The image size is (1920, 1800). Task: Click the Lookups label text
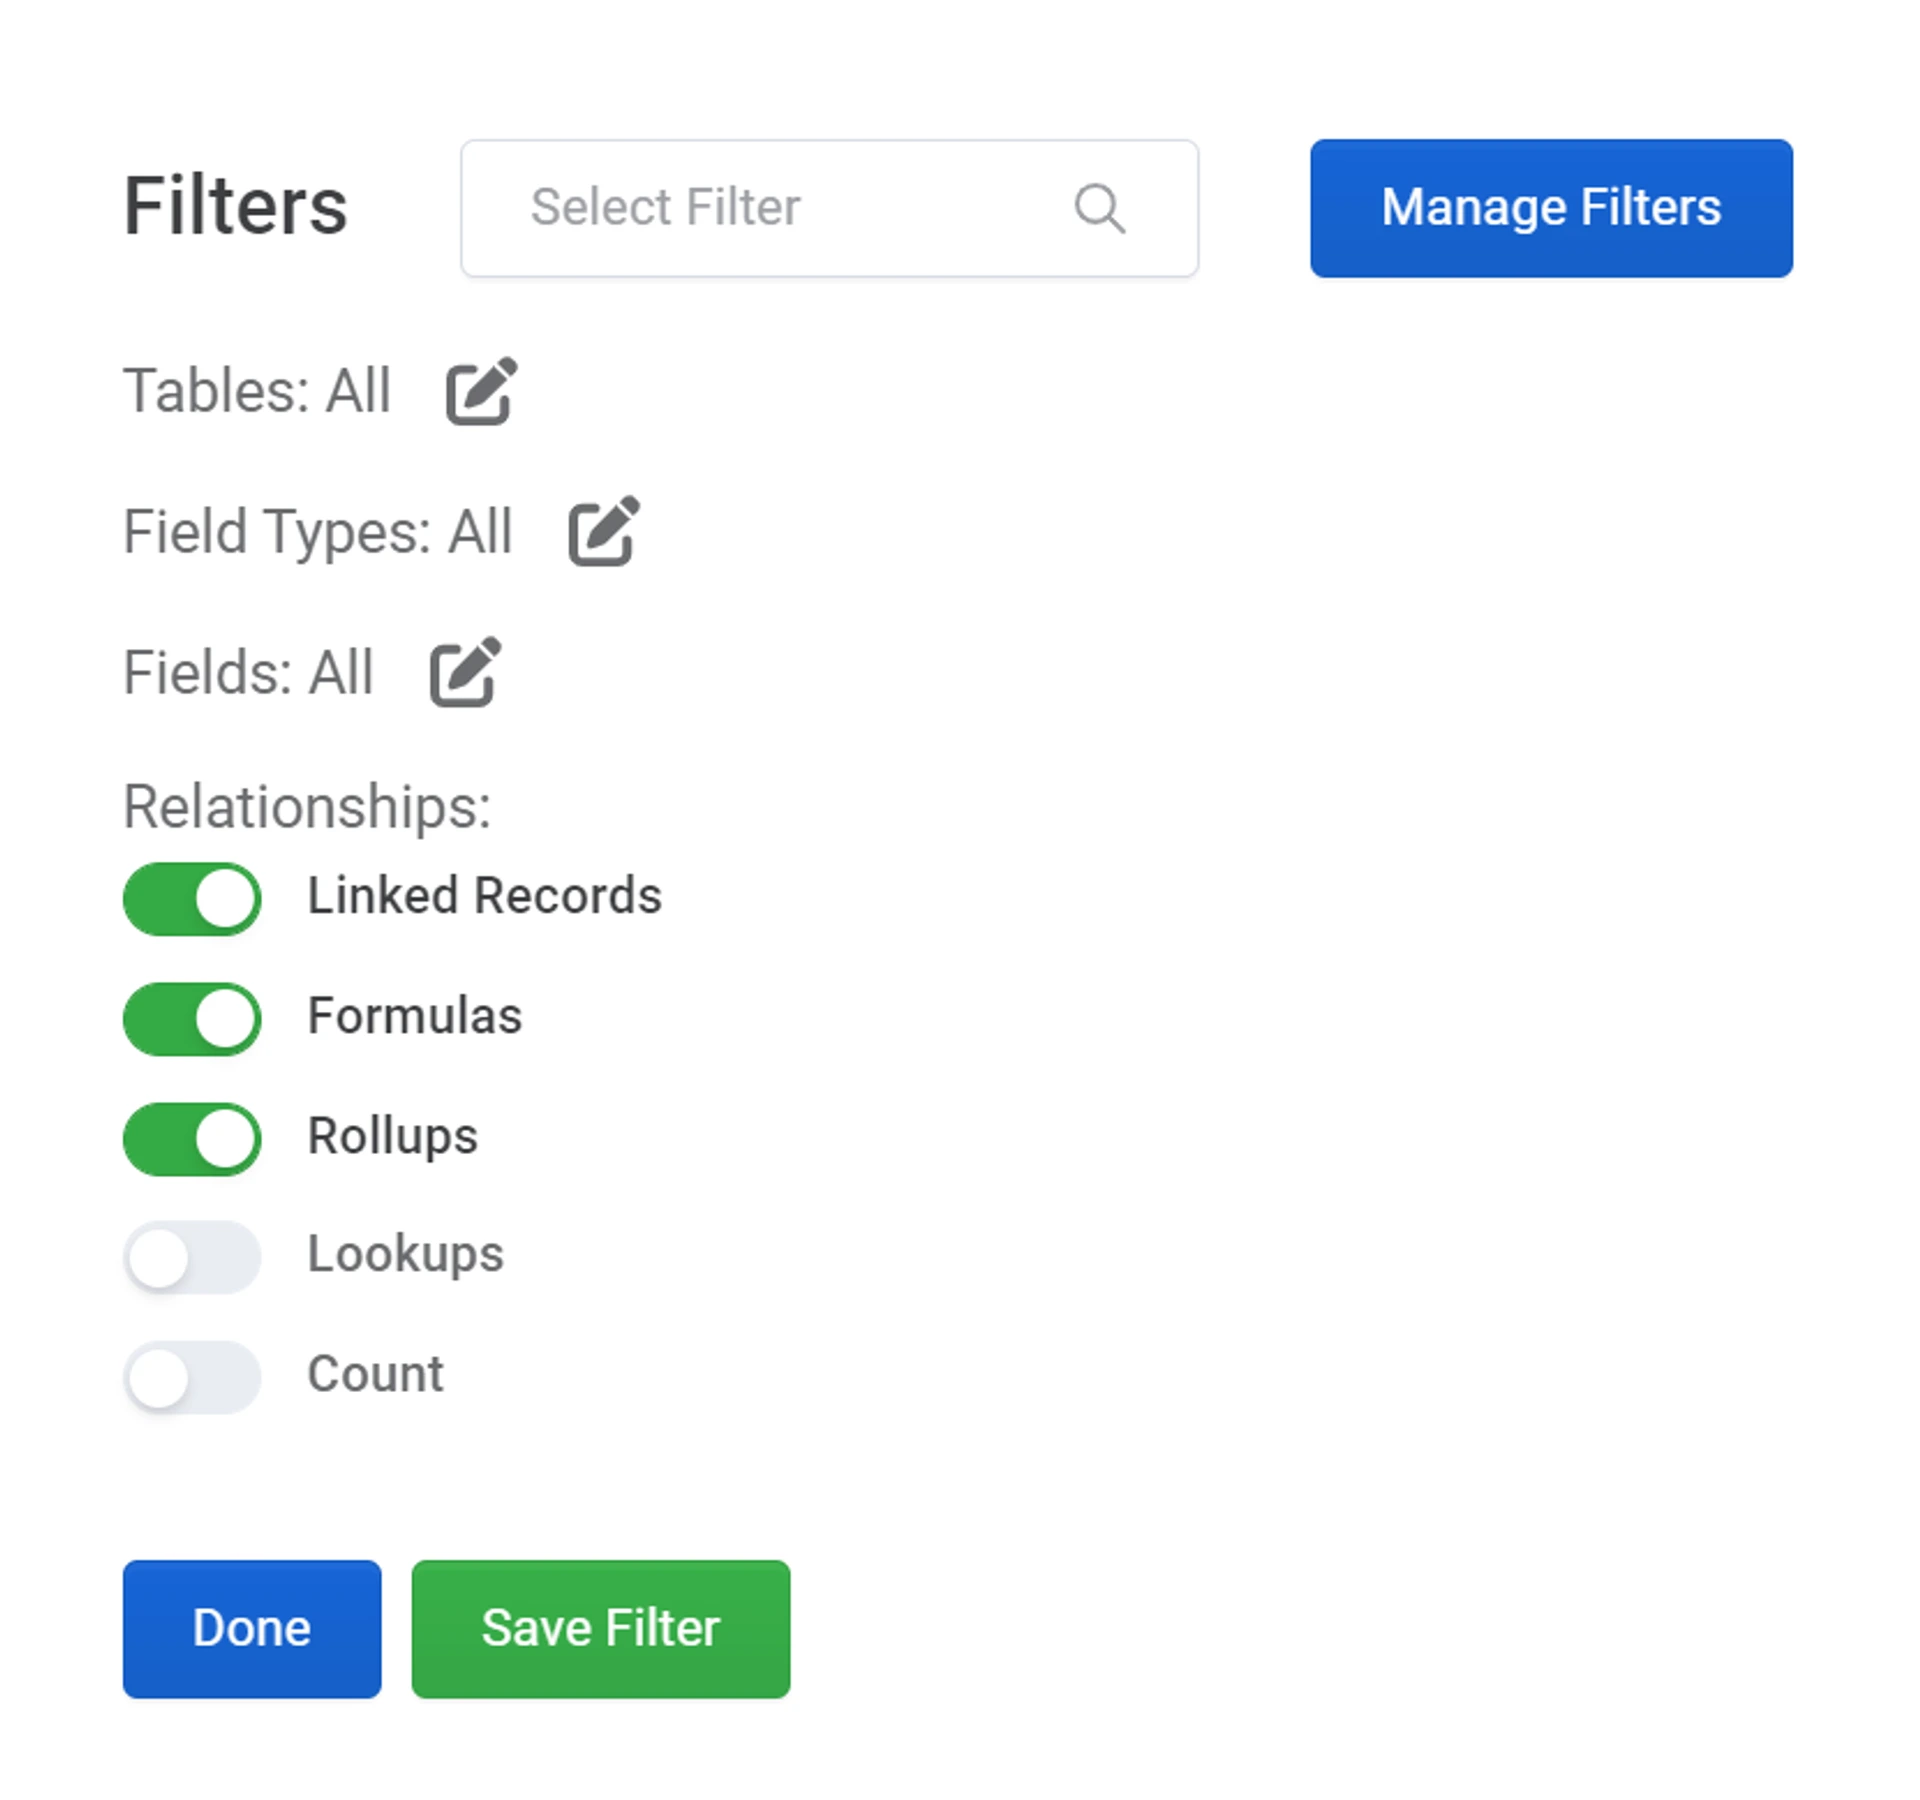(405, 1254)
